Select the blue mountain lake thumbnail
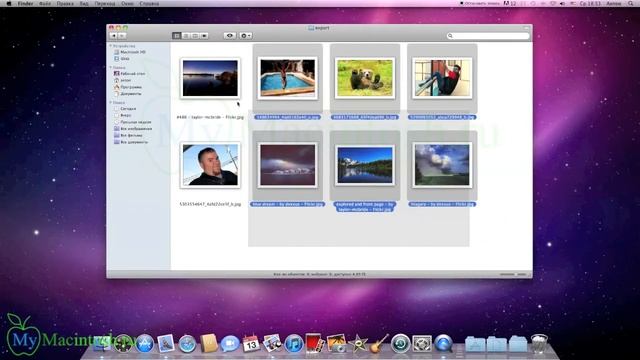The image size is (640, 360). [365, 165]
